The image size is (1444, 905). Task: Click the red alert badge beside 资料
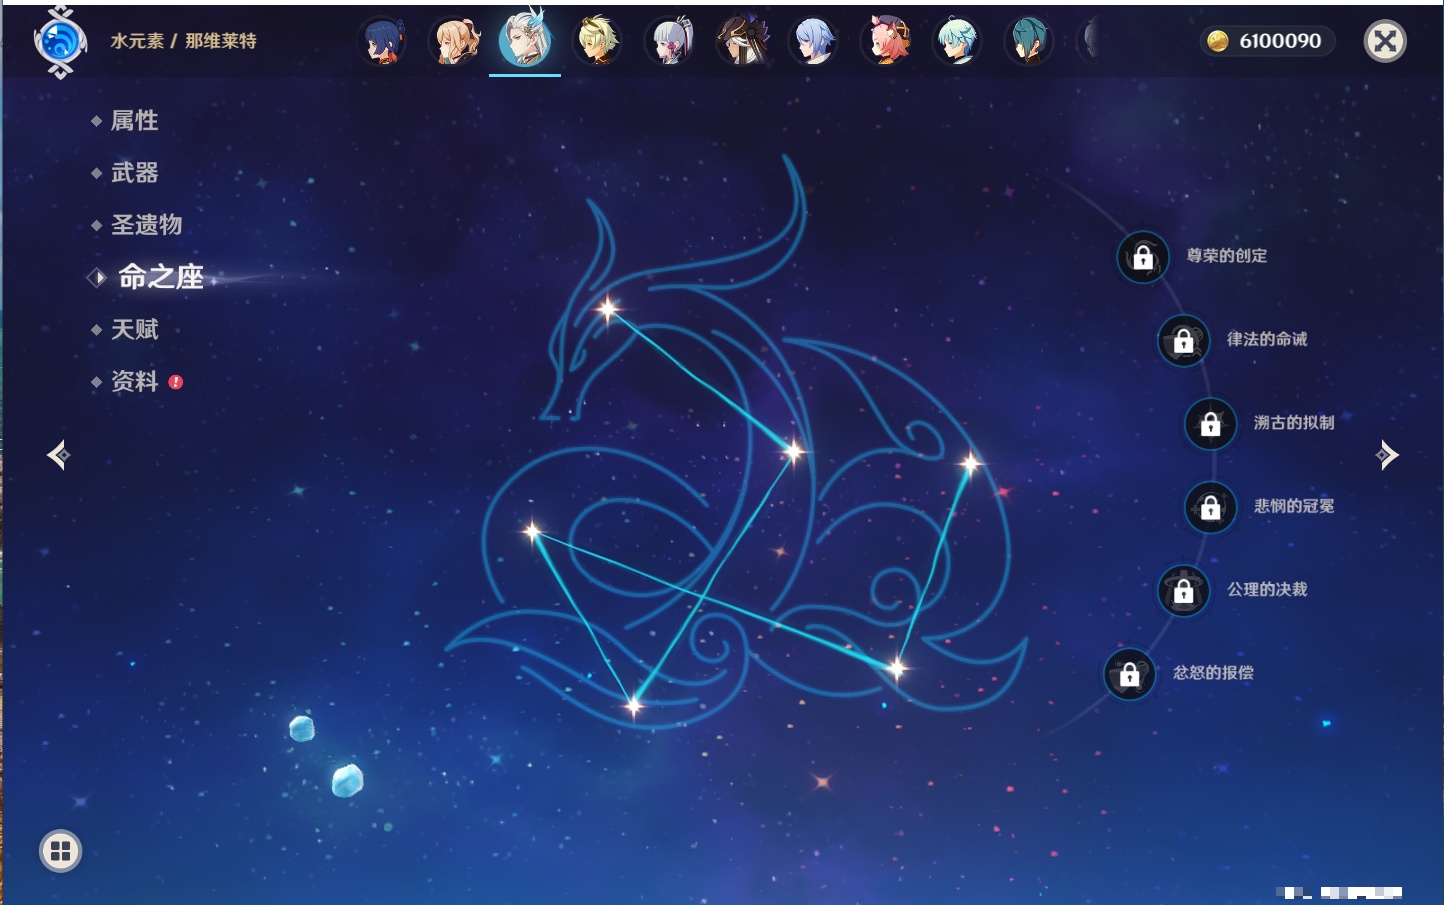[176, 382]
